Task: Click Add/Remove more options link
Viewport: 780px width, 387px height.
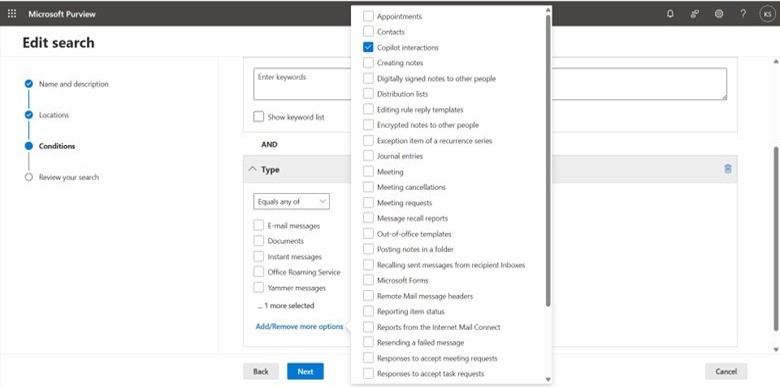Action: [x=299, y=327]
